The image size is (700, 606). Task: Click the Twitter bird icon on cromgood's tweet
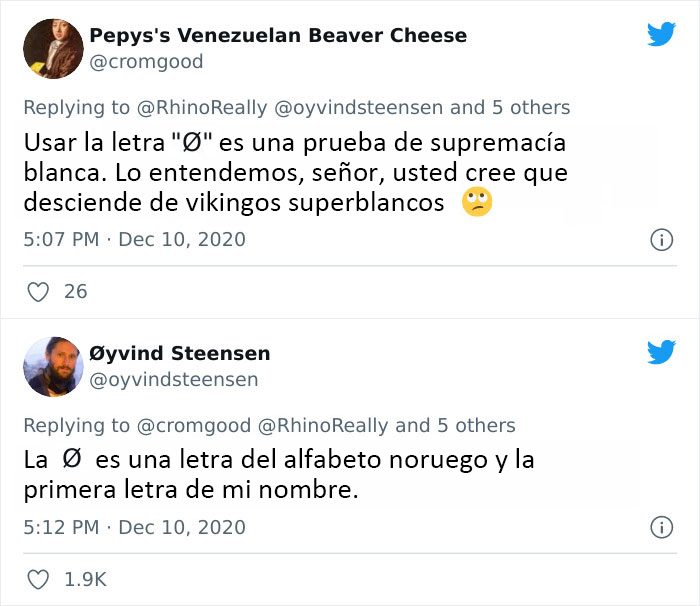coord(660,34)
